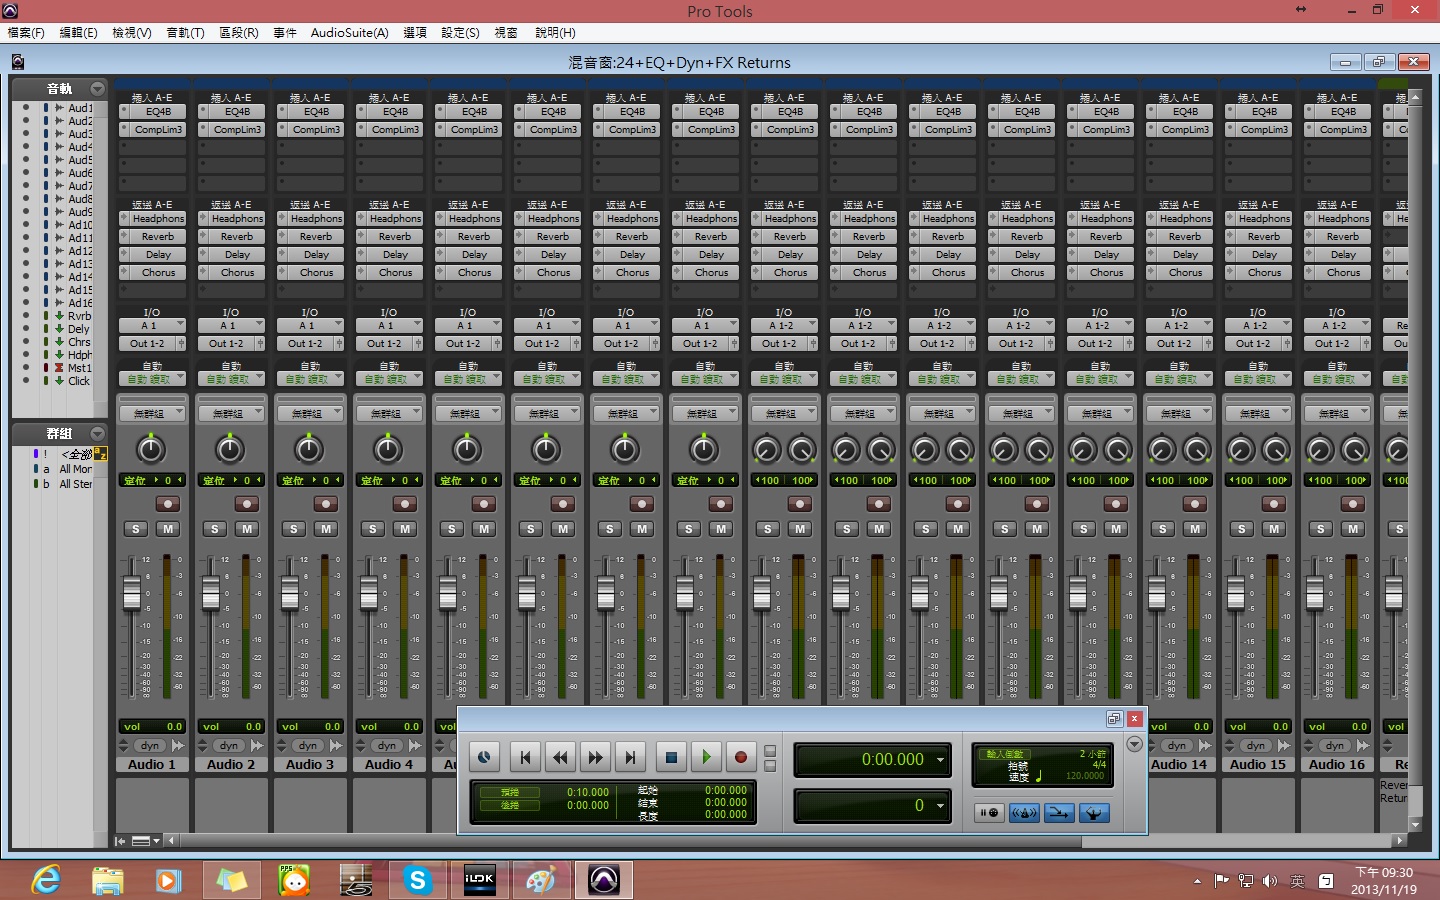Viewport: 1440px width, 900px height.
Task: Click the Mst1 master fader track icon
Action: pos(59,368)
